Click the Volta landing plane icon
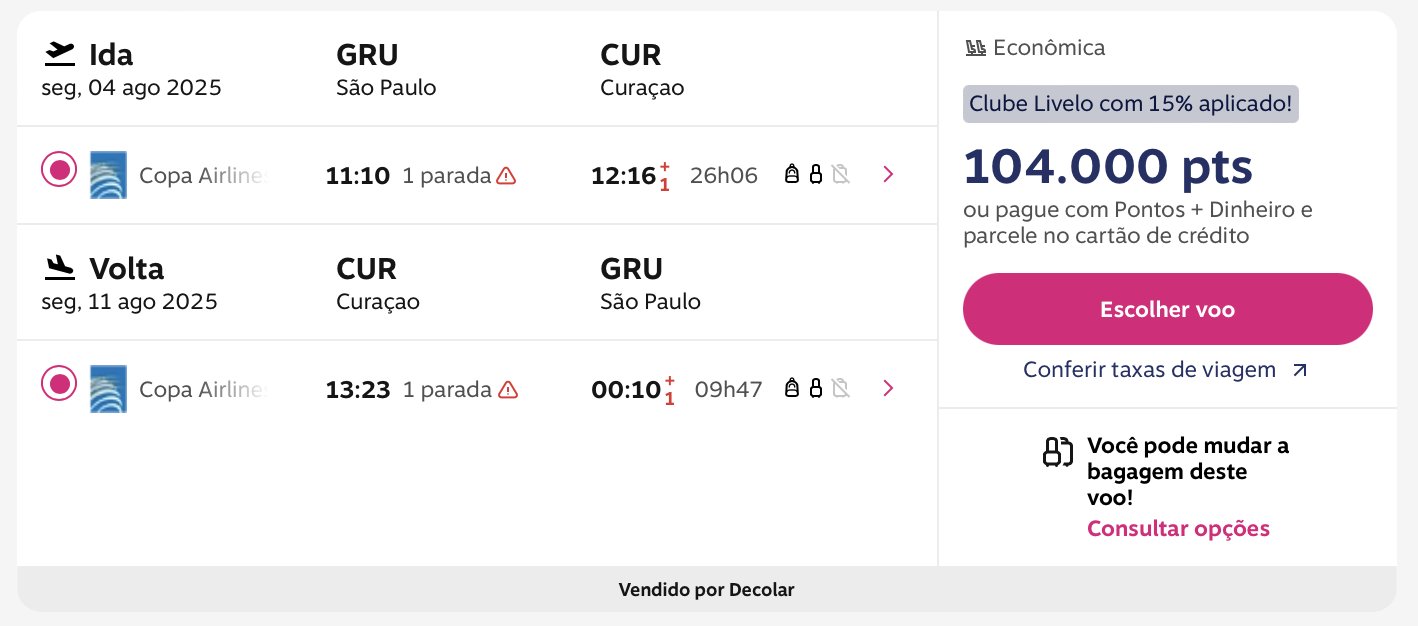 click(x=60, y=267)
